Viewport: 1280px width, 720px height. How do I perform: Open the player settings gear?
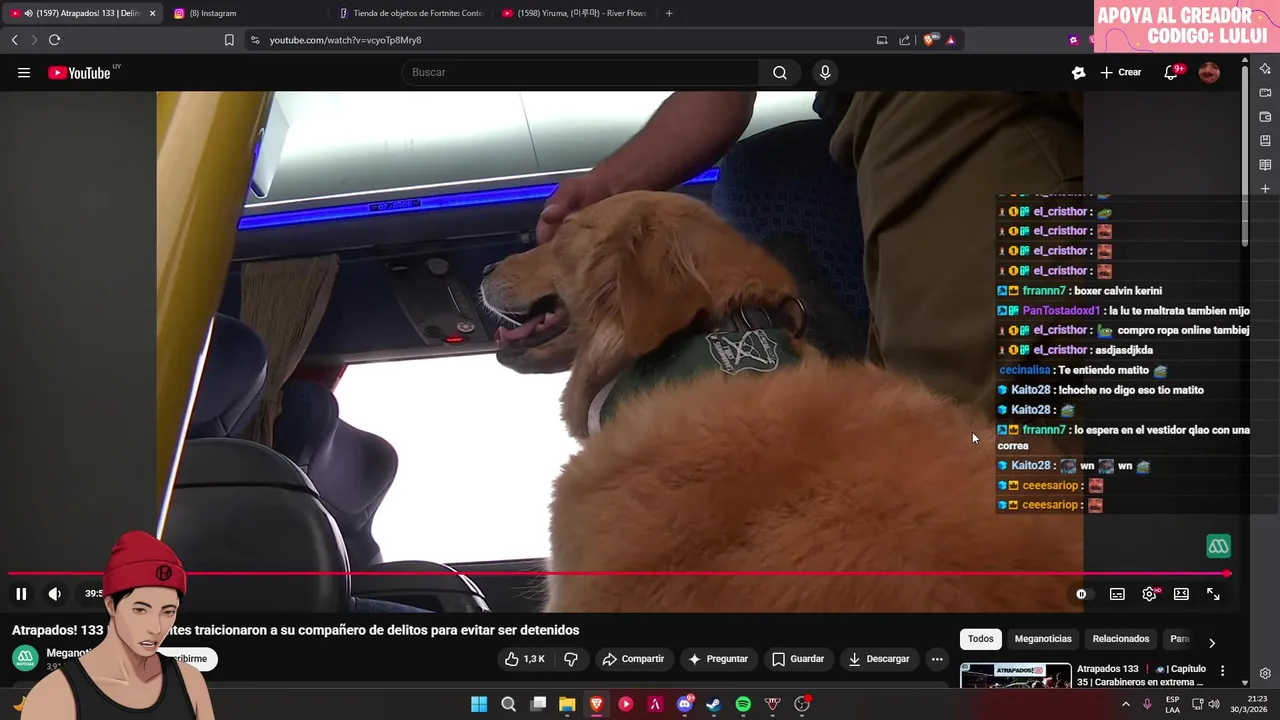(x=1150, y=594)
